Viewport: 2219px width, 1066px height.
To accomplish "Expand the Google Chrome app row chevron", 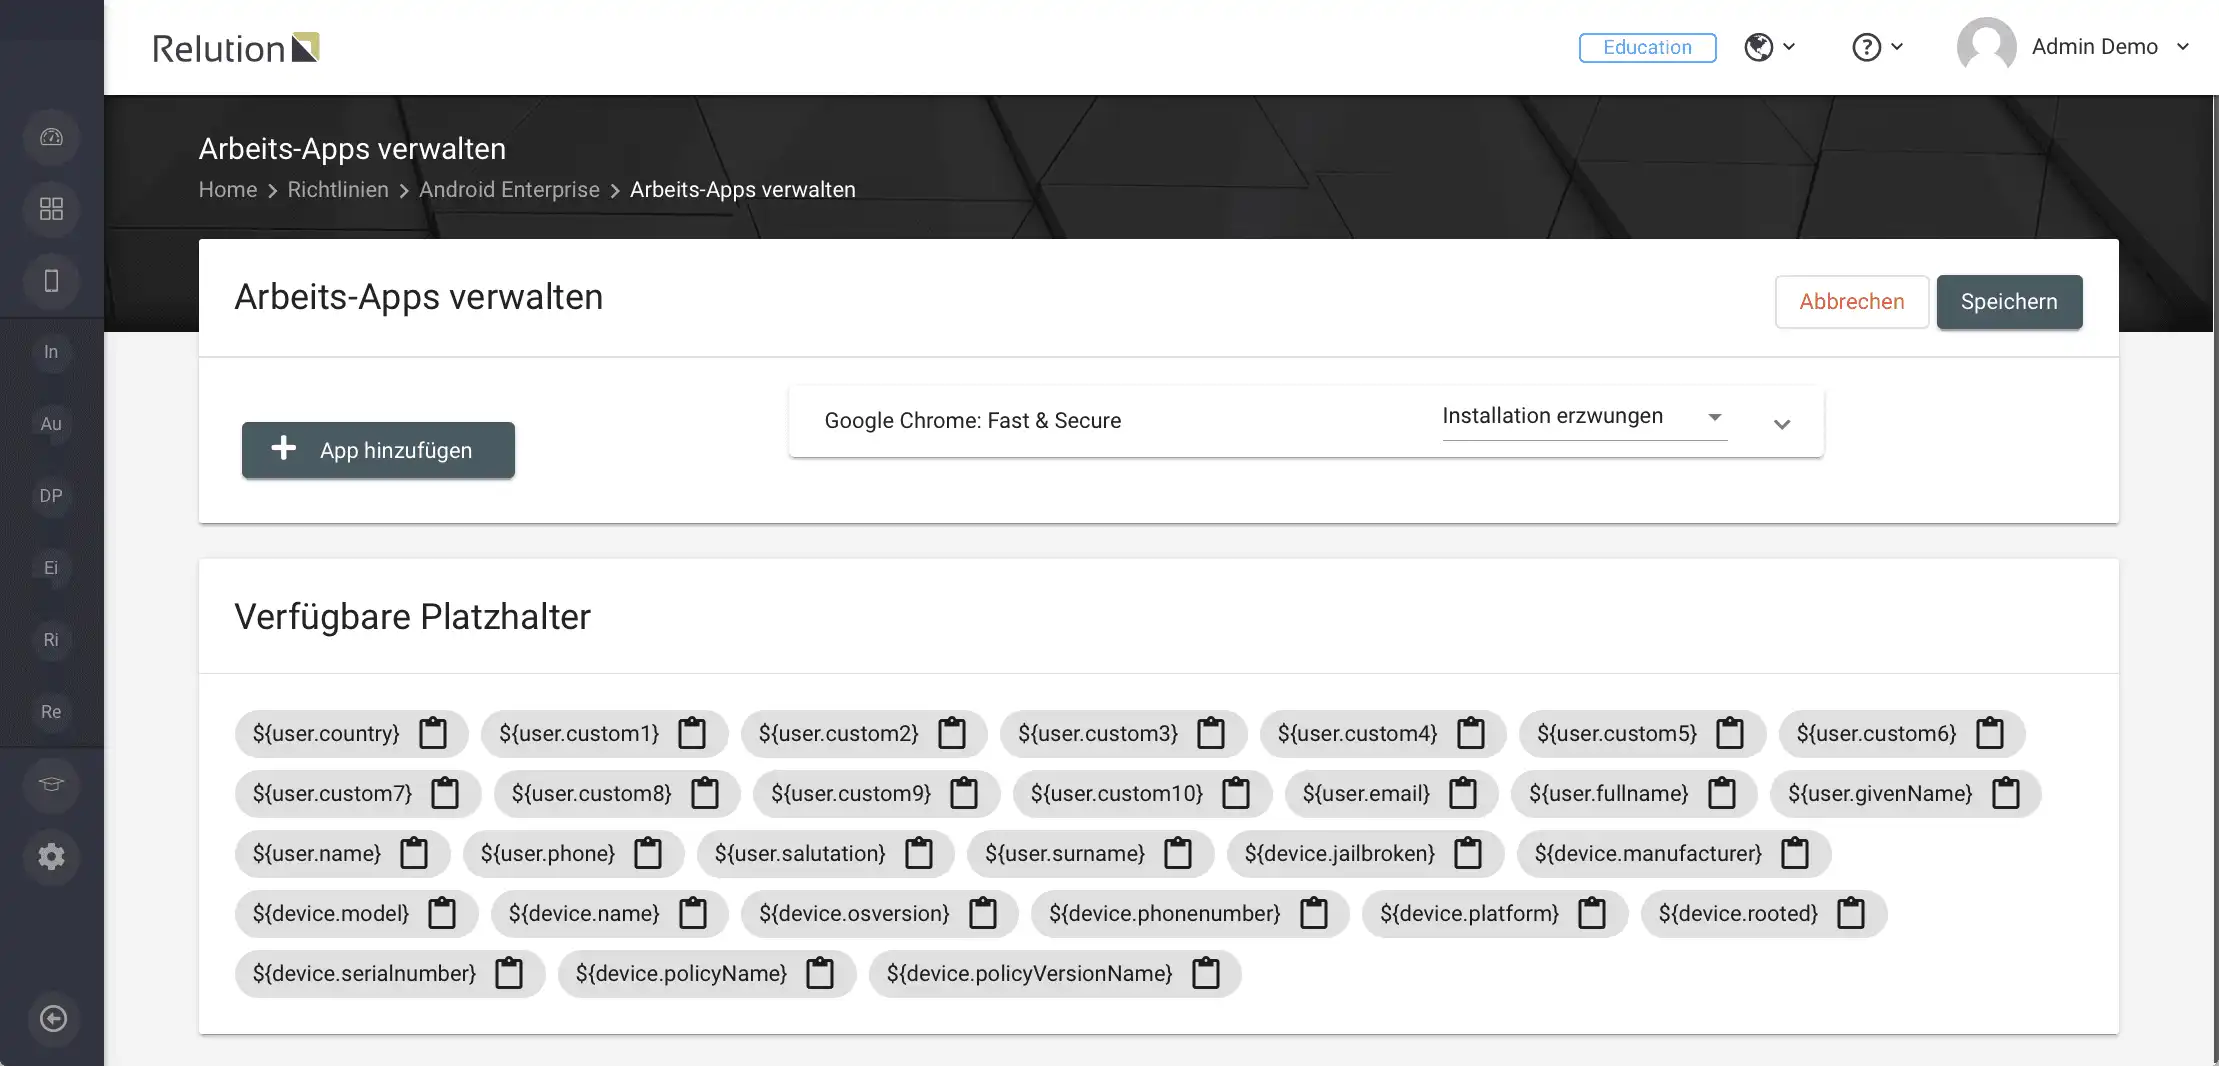I will (x=1782, y=424).
